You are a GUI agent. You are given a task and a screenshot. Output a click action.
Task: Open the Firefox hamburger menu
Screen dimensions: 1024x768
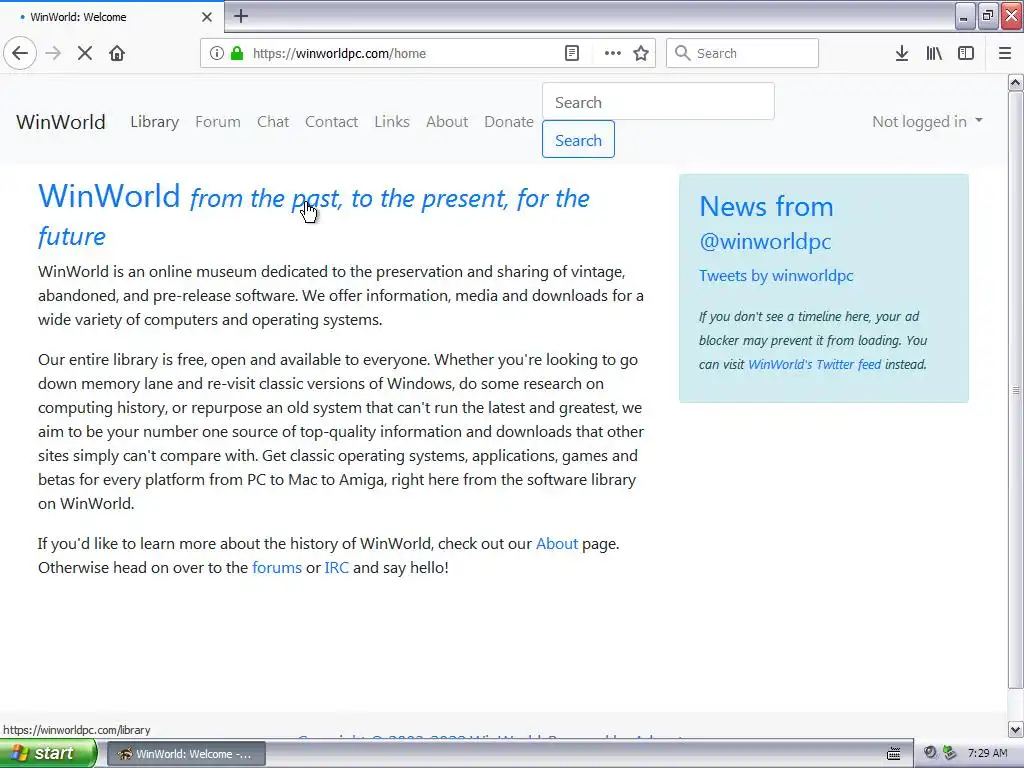click(1005, 53)
